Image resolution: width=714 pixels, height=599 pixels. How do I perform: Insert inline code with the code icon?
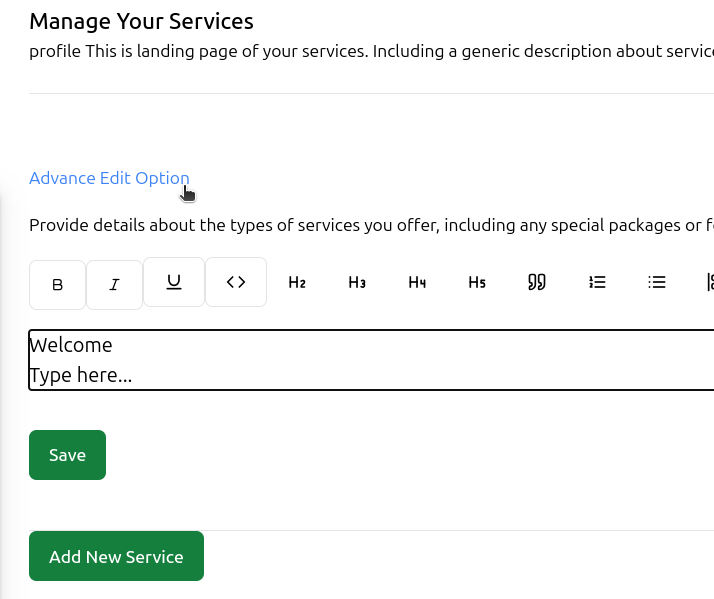(236, 282)
